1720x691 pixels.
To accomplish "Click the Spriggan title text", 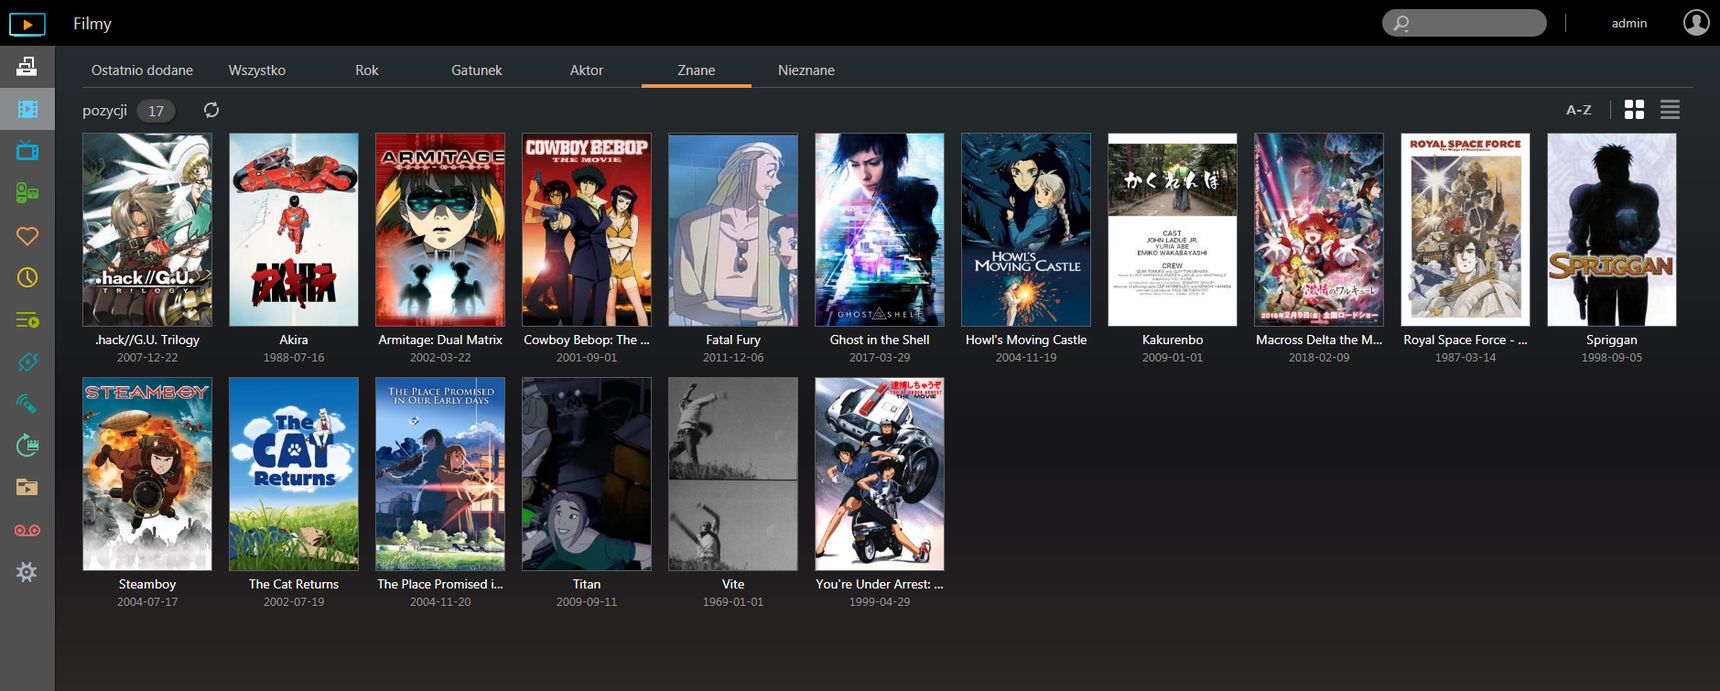I will 1612,340.
